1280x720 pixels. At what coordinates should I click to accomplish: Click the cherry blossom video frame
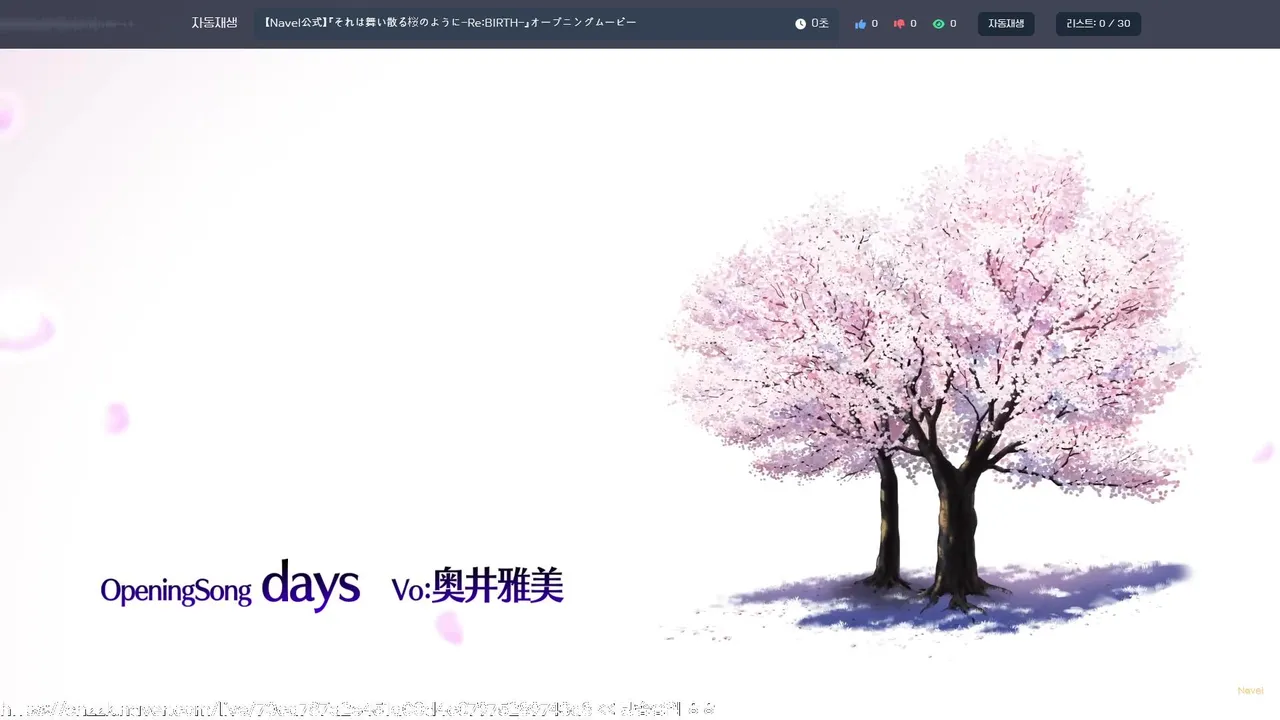640,384
